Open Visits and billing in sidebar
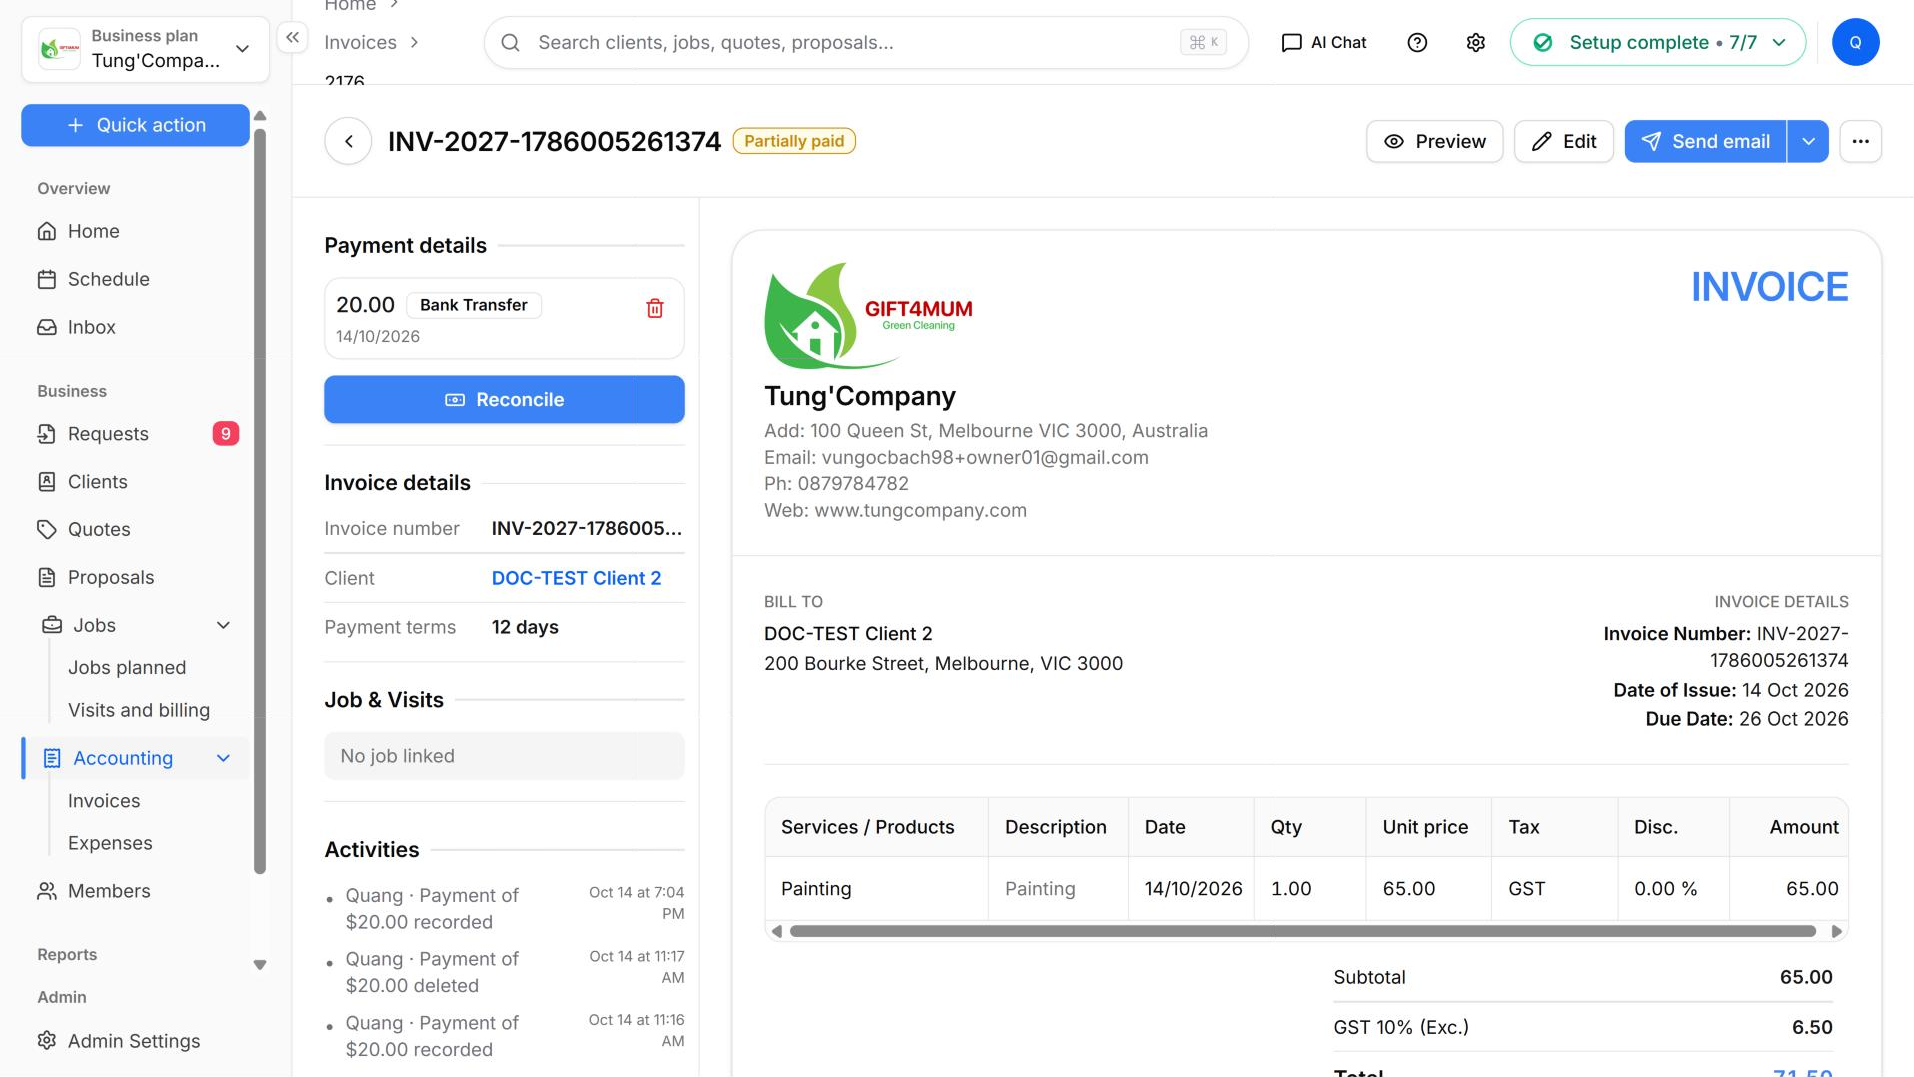 pos(139,710)
